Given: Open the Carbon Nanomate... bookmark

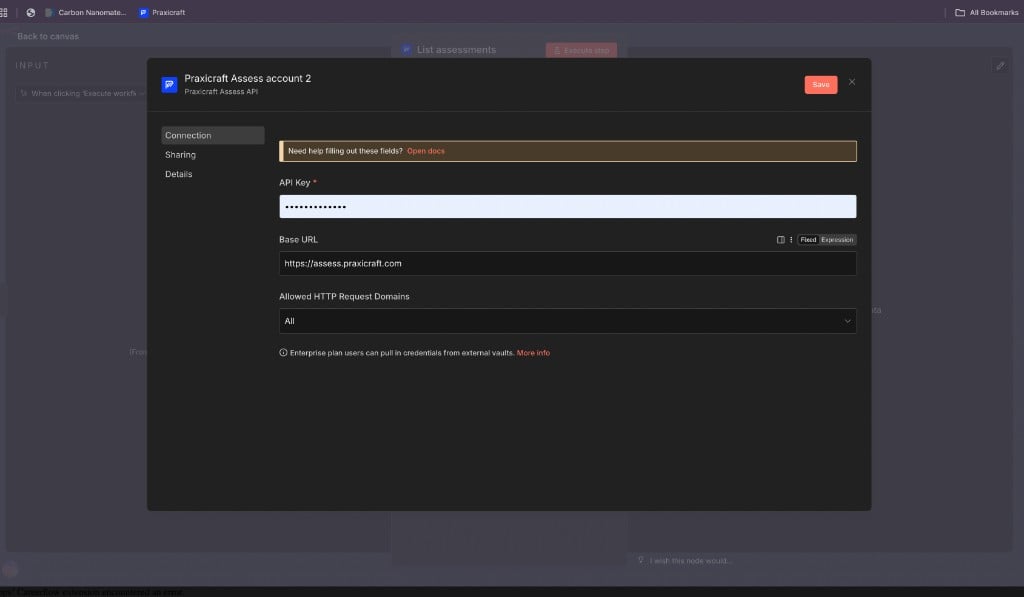Looking at the screenshot, I should 86,12.
